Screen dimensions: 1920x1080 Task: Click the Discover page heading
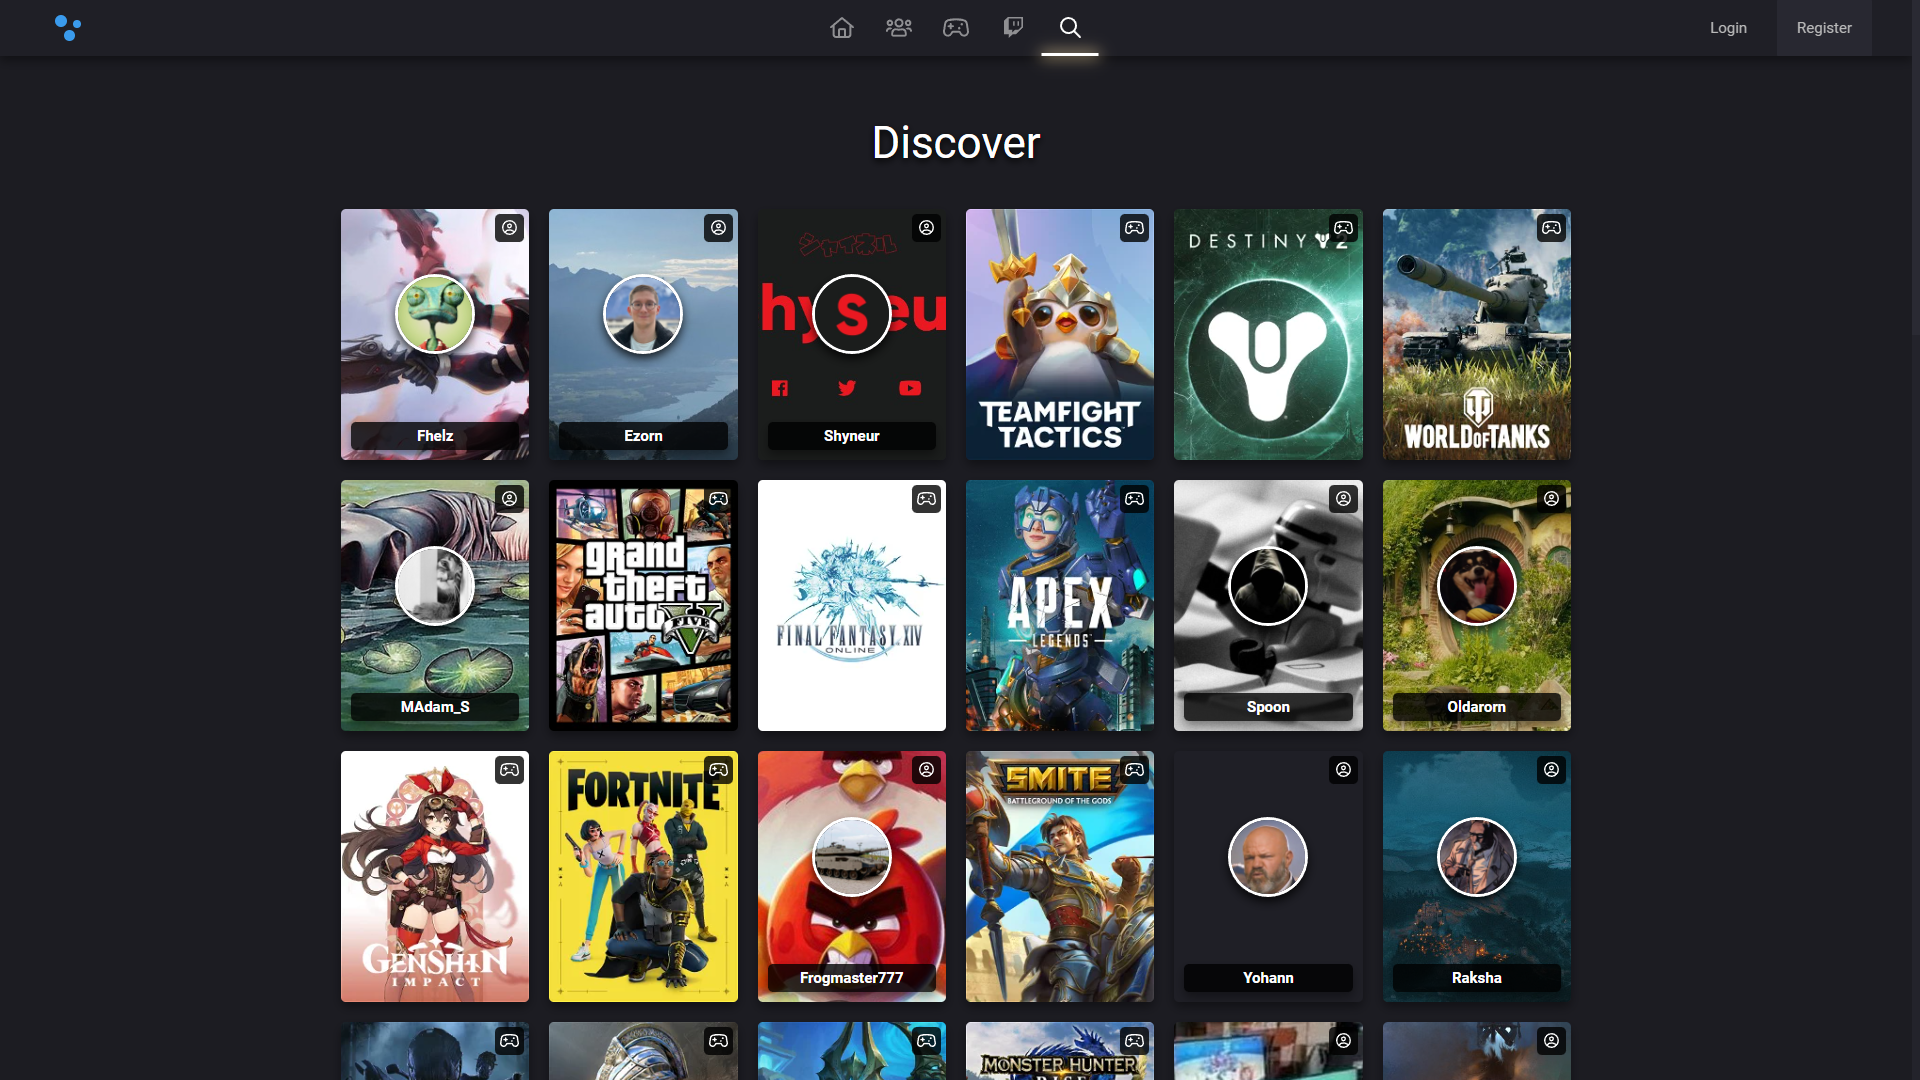point(956,143)
